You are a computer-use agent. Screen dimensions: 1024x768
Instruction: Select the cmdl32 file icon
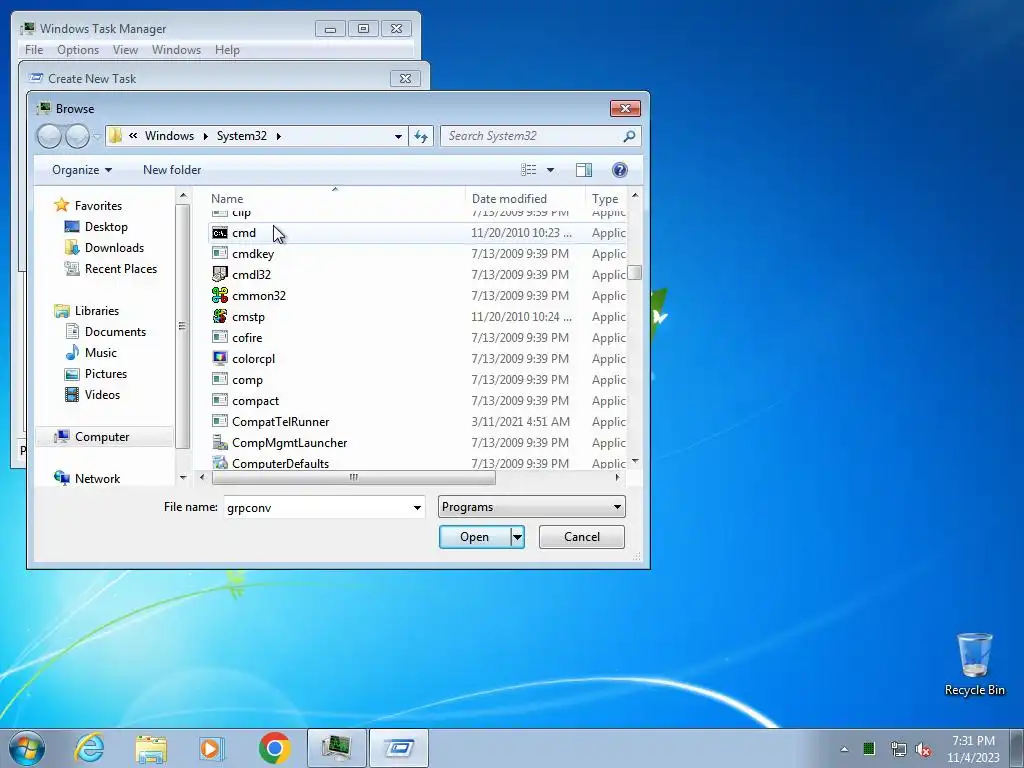tap(220, 275)
